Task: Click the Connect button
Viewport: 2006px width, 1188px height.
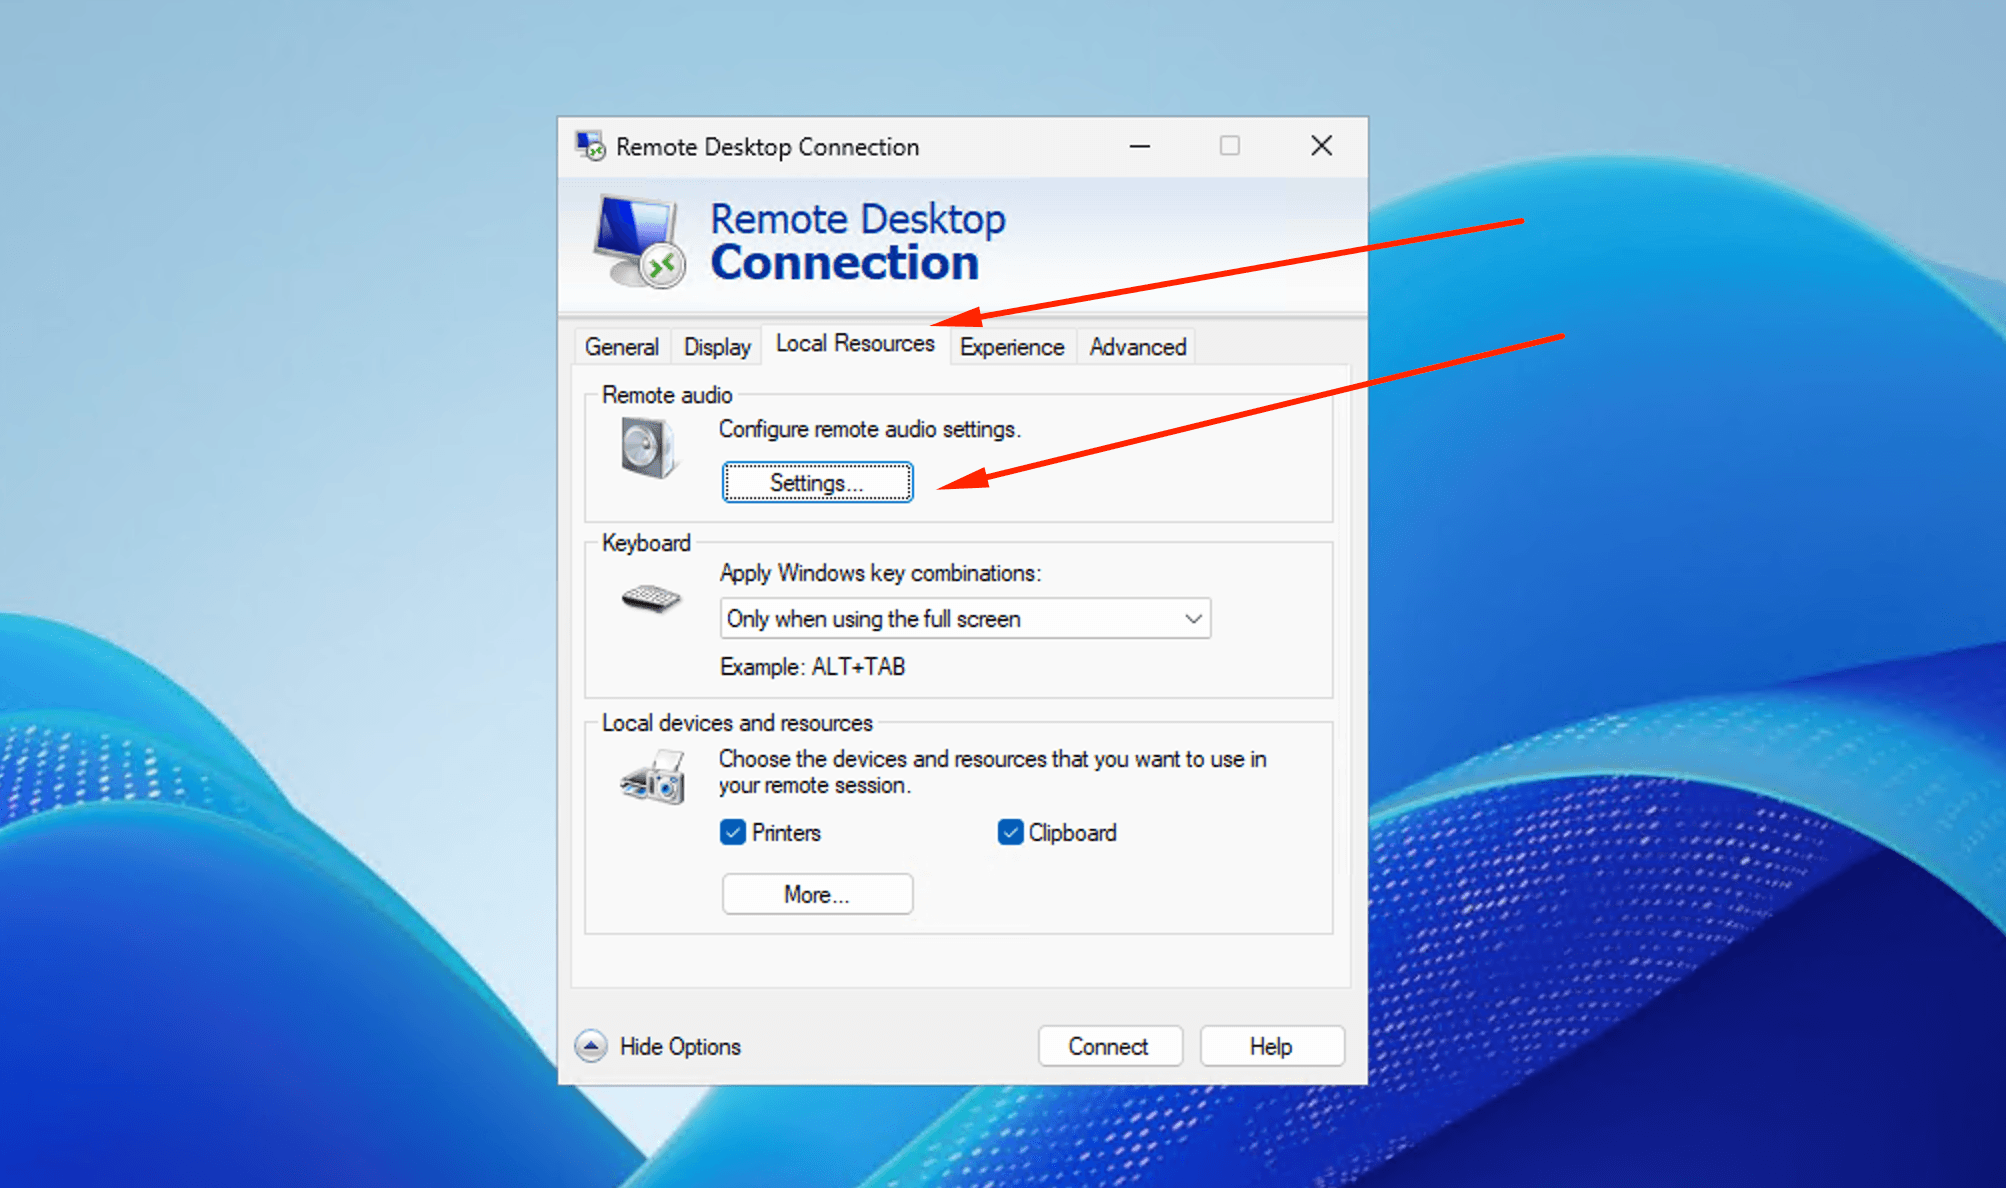Action: 1109,1046
